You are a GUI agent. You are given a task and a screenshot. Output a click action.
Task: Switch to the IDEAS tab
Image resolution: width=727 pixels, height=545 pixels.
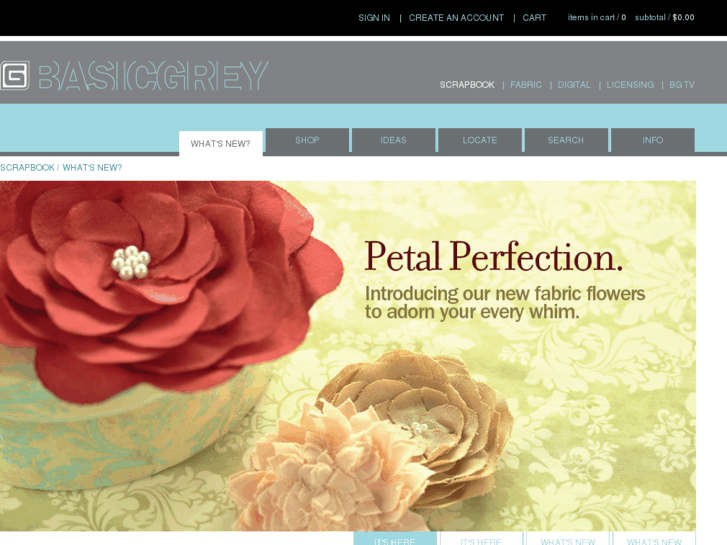coord(394,140)
